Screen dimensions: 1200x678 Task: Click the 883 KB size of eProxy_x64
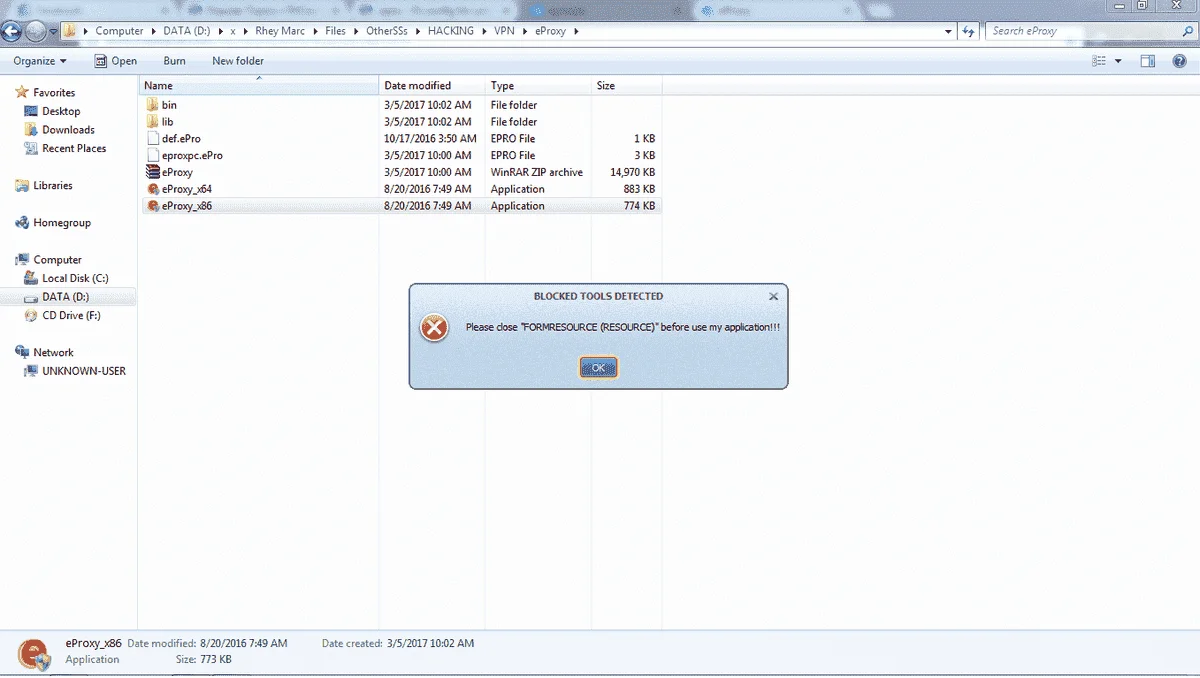click(638, 189)
